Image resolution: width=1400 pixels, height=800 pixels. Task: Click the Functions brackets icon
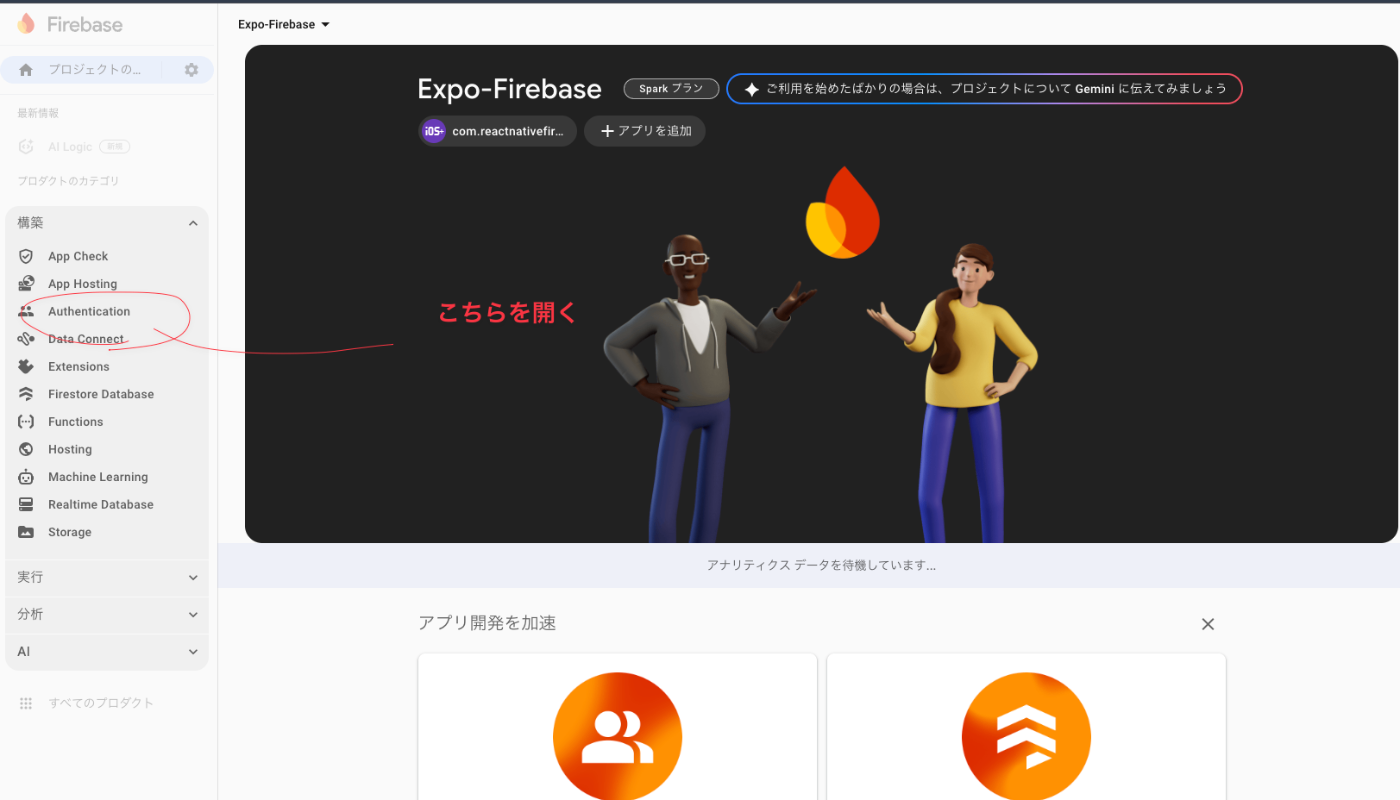[x=26, y=422]
